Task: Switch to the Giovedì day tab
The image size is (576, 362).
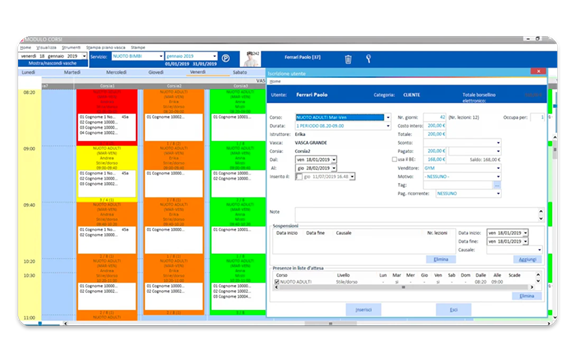Action: [156, 72]
